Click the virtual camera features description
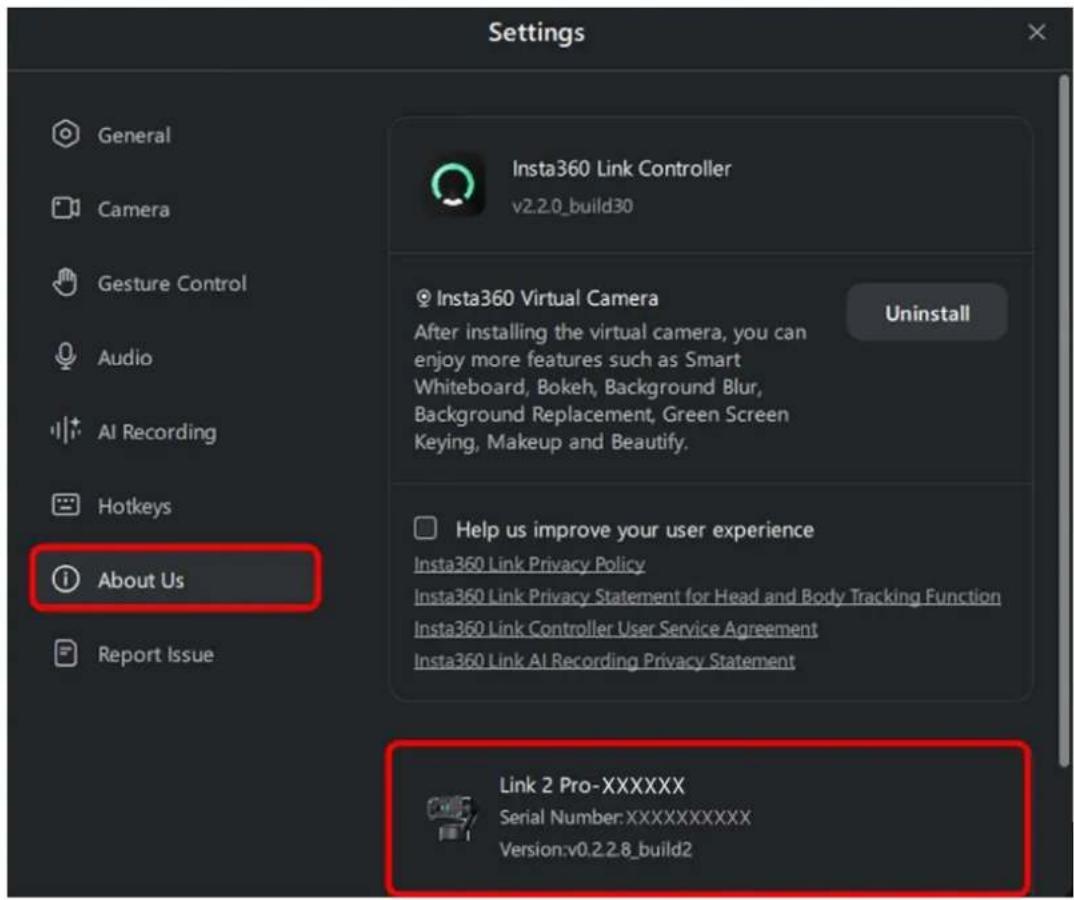Image resolution: width=1074 pixels, height=900 pixels. [610, 386]
